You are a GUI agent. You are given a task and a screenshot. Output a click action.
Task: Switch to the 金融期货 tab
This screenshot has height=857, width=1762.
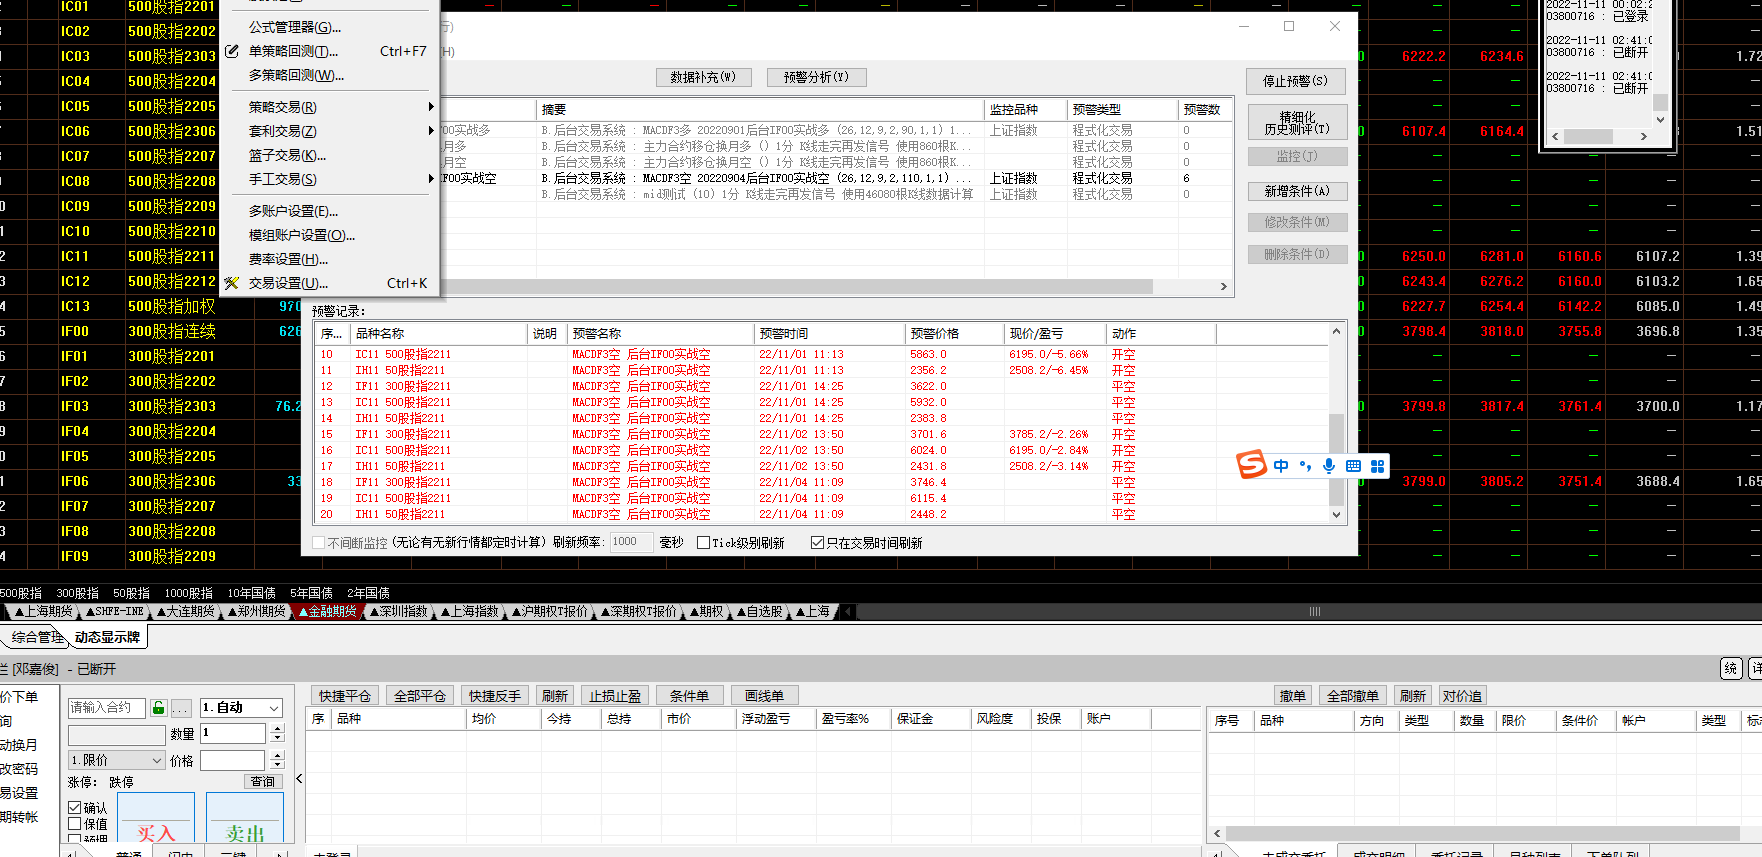coord(330,611)
